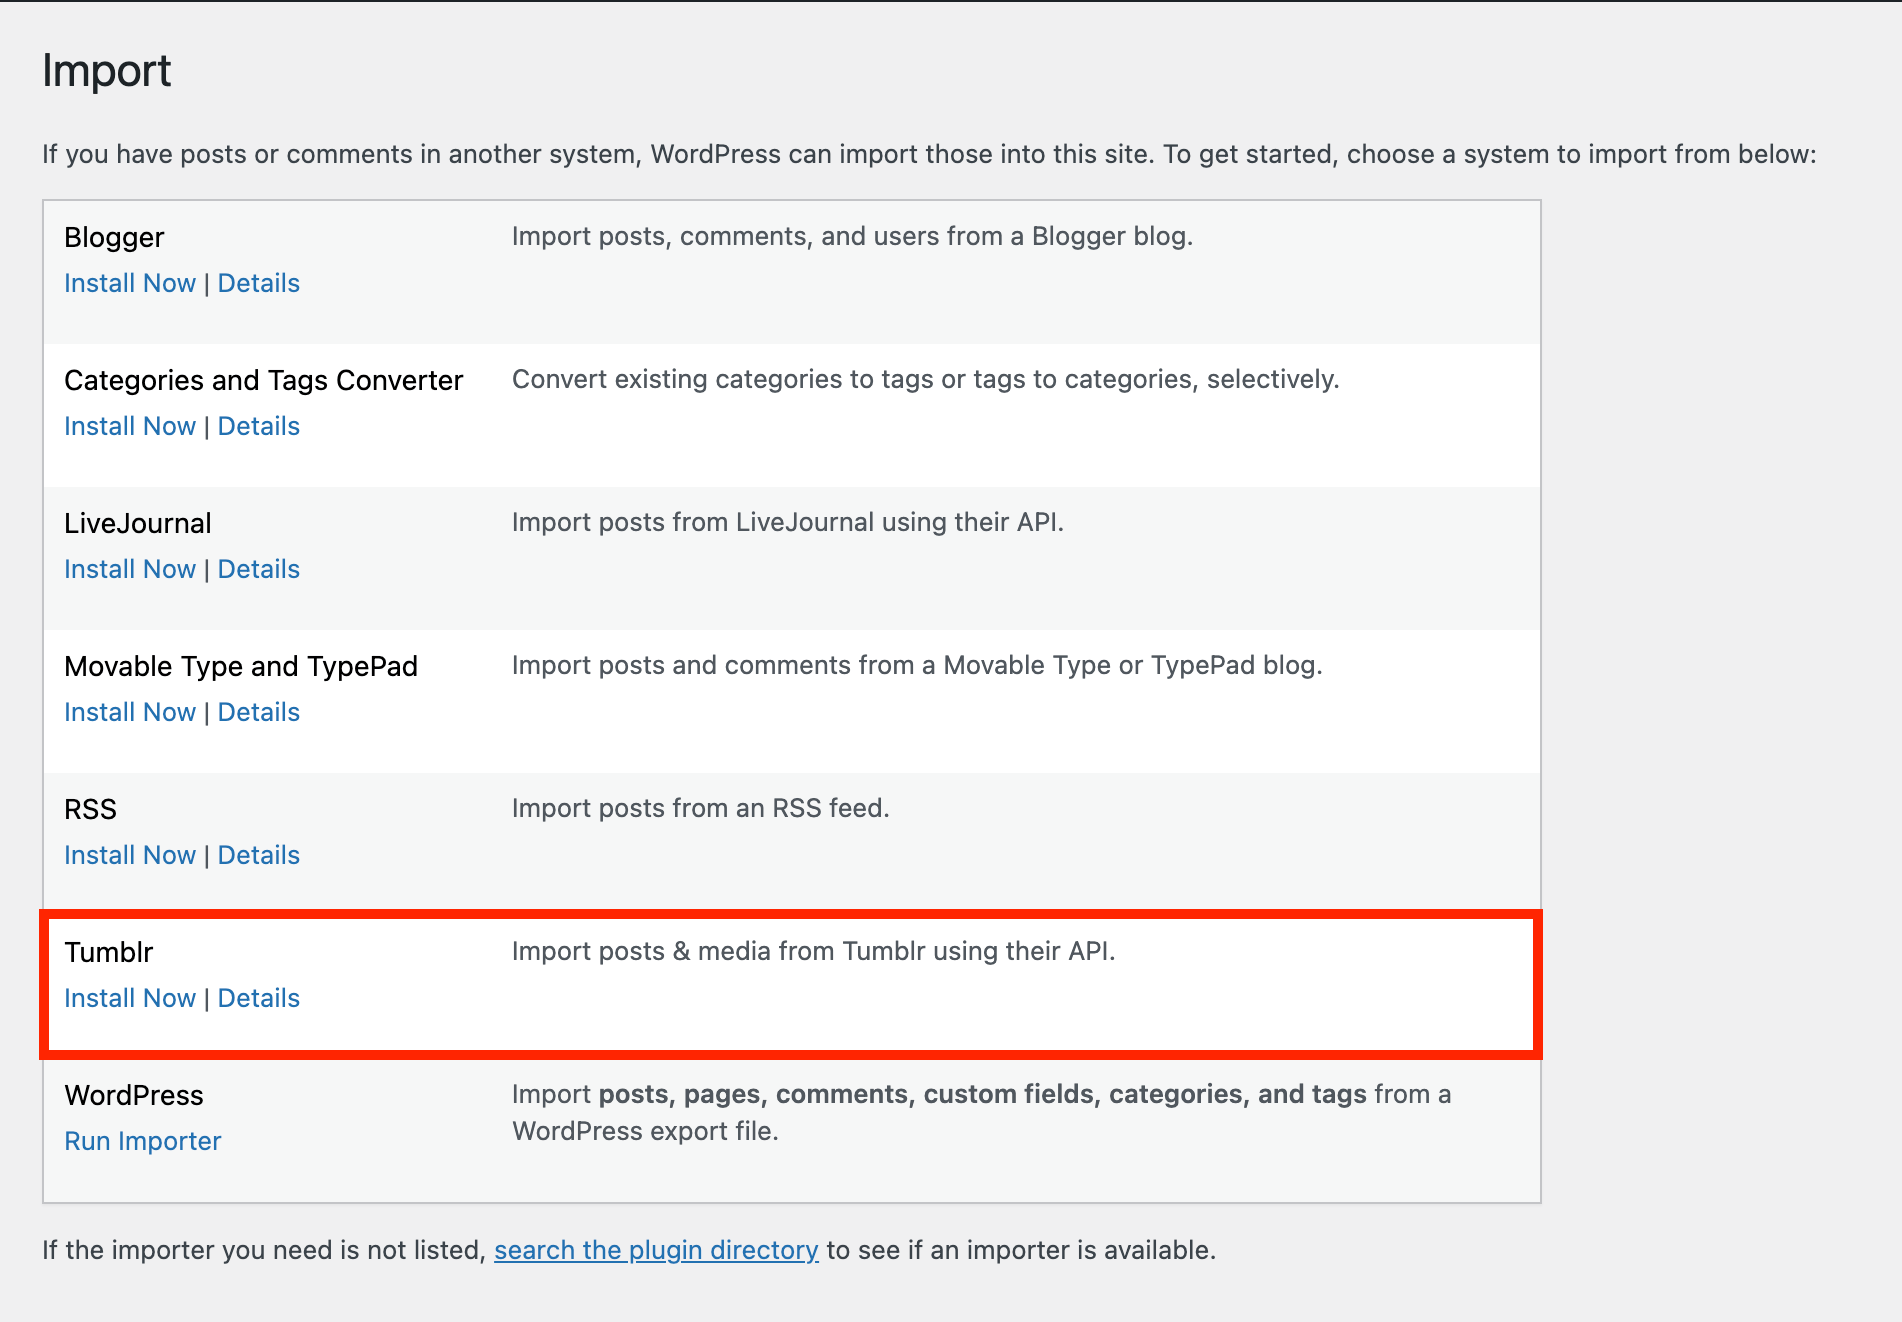Show Details for Movable Type and TypePad
The image size is (1902, 1322).
click(259, 712)
